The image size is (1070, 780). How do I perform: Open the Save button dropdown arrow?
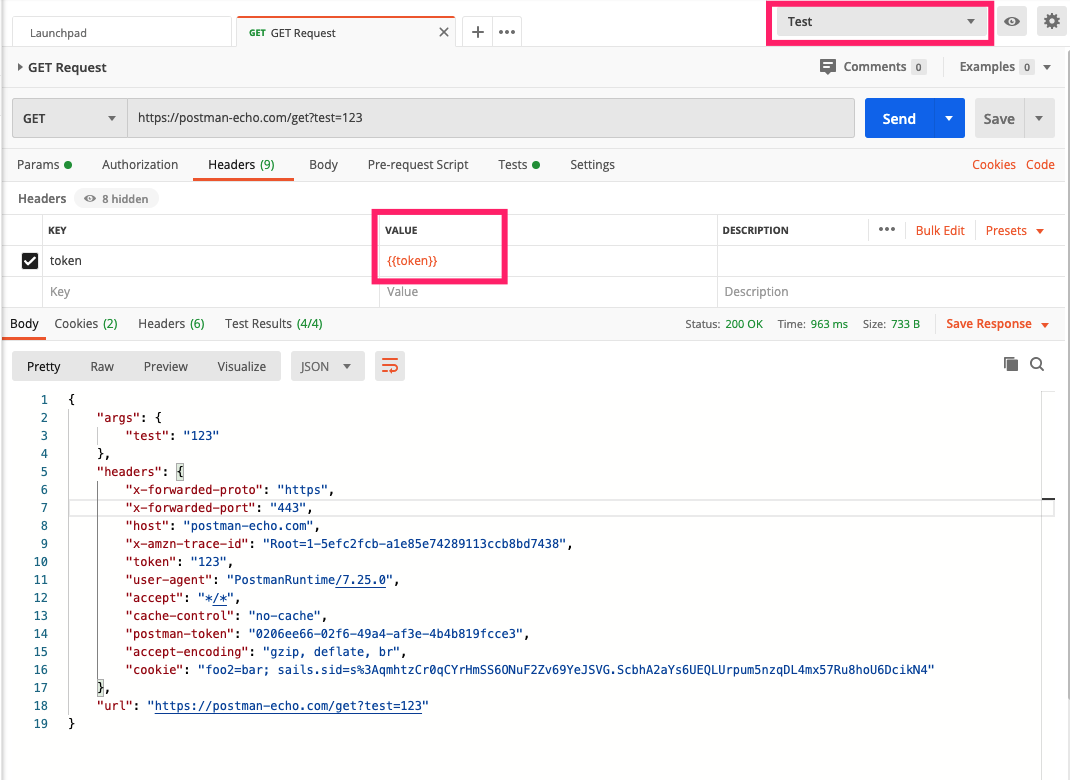pyautogui.click(x=1039, y=119)
